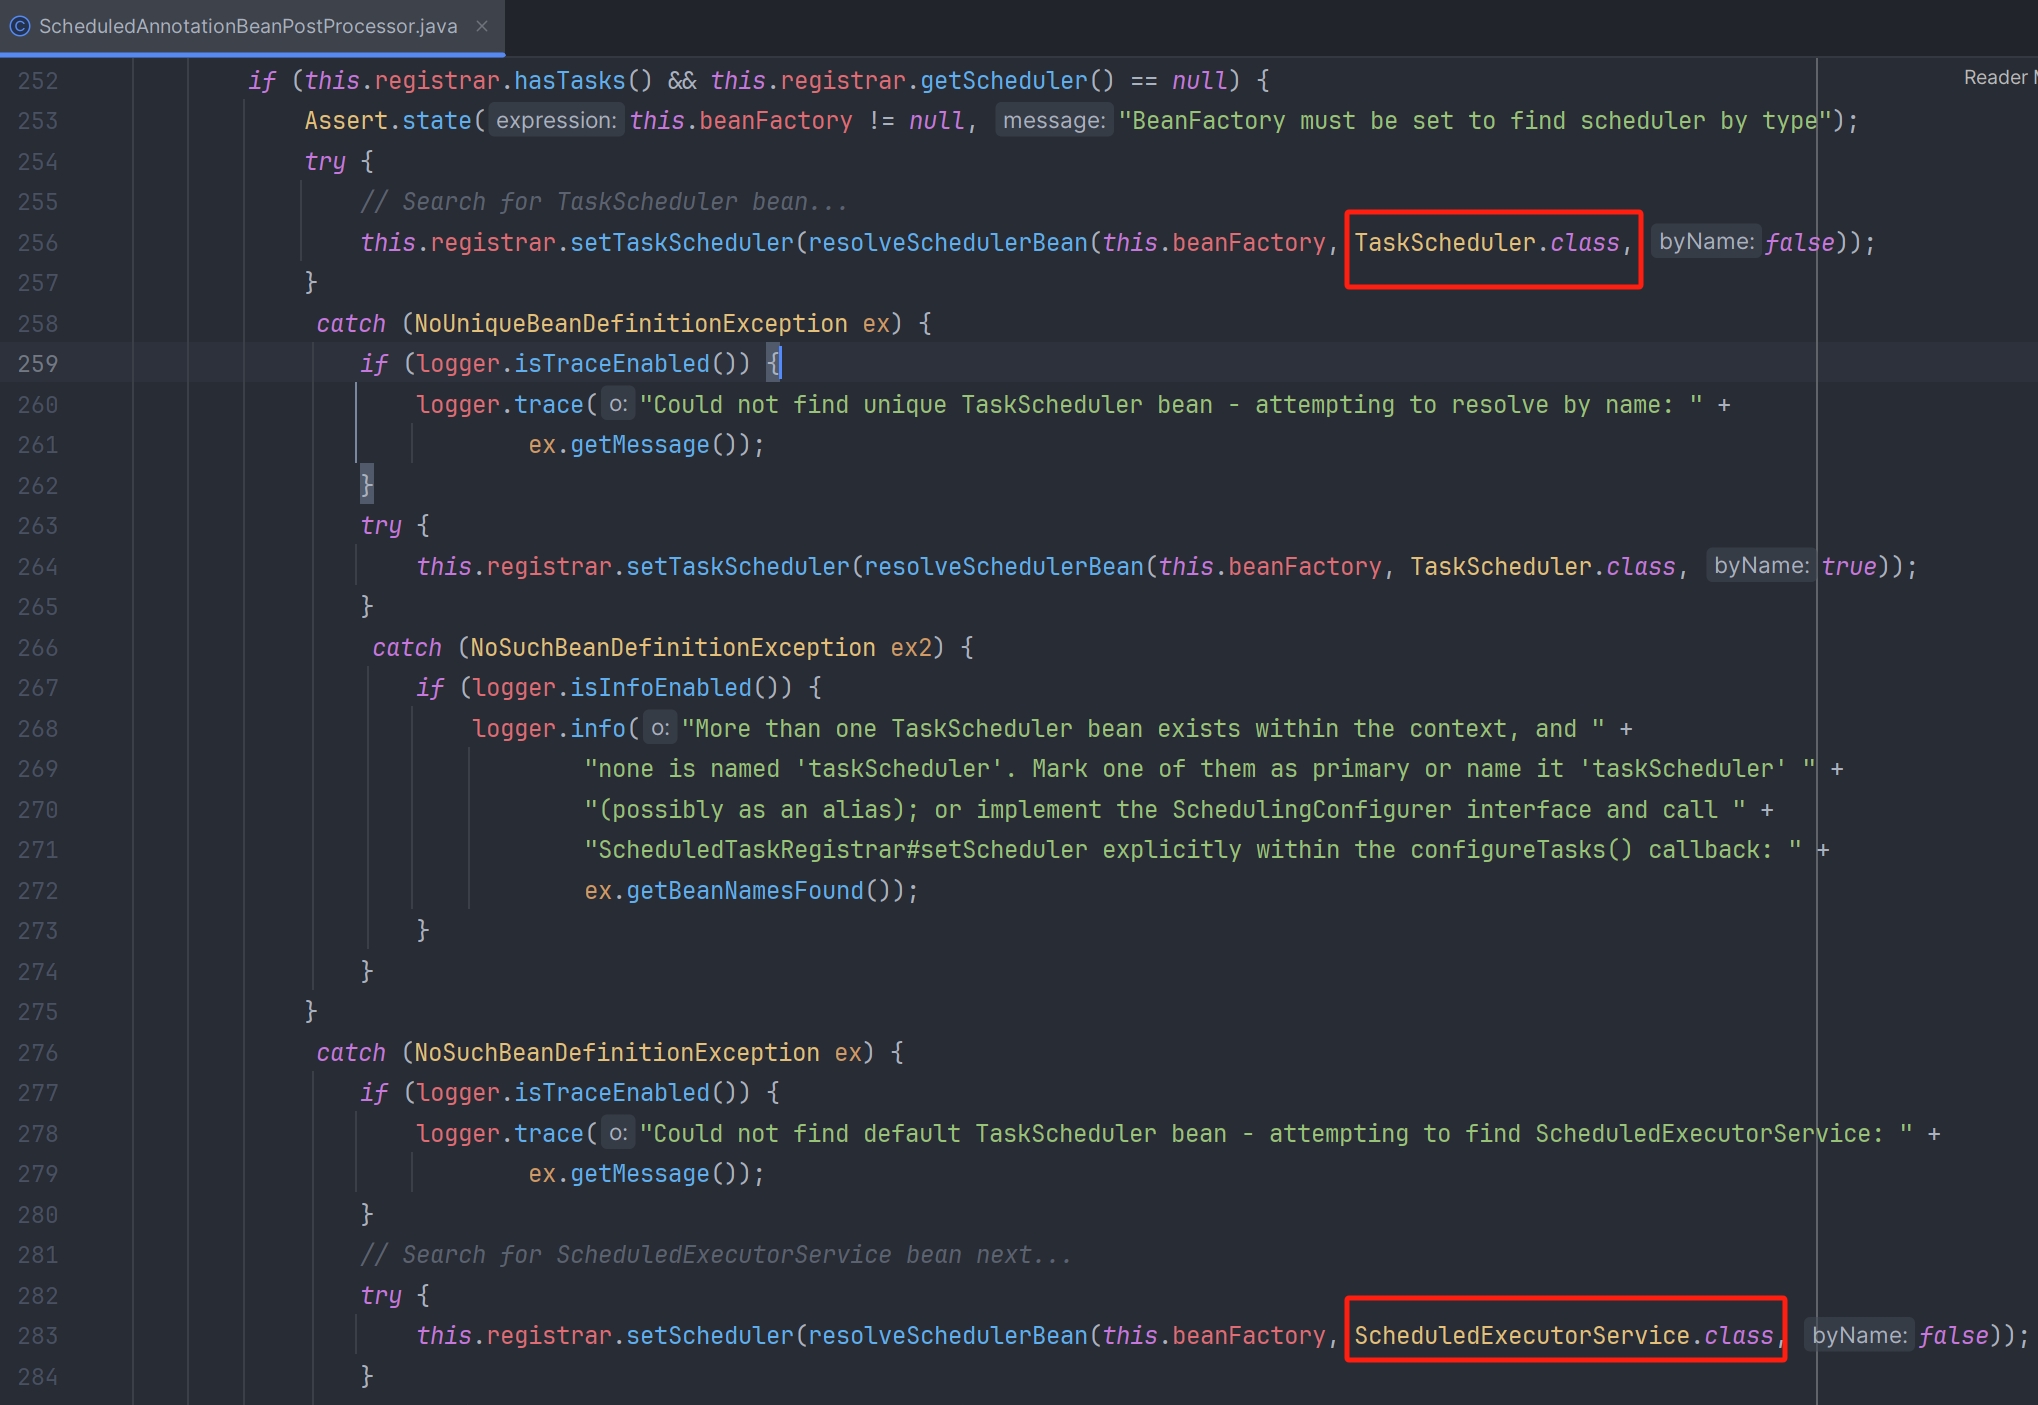Click line number 252 in the gutter
Image resolution: width=2038 pixels, height=1405 pixels.
38,81
